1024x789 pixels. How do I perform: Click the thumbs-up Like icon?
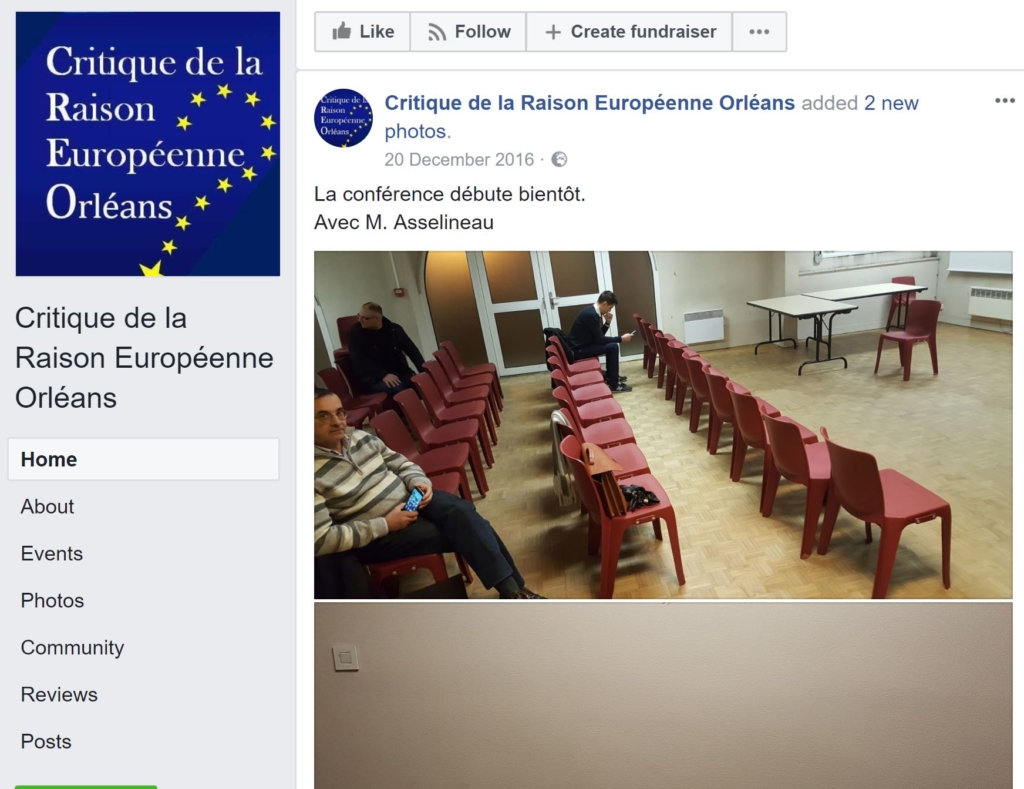pyautogui.click(x=342, y=31)
